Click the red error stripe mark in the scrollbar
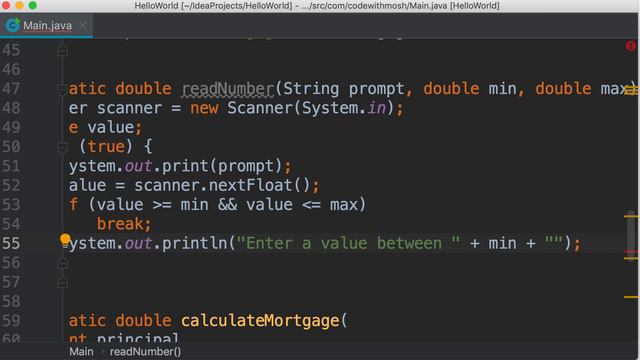This screenshot has height=360, width=640. 631,253
